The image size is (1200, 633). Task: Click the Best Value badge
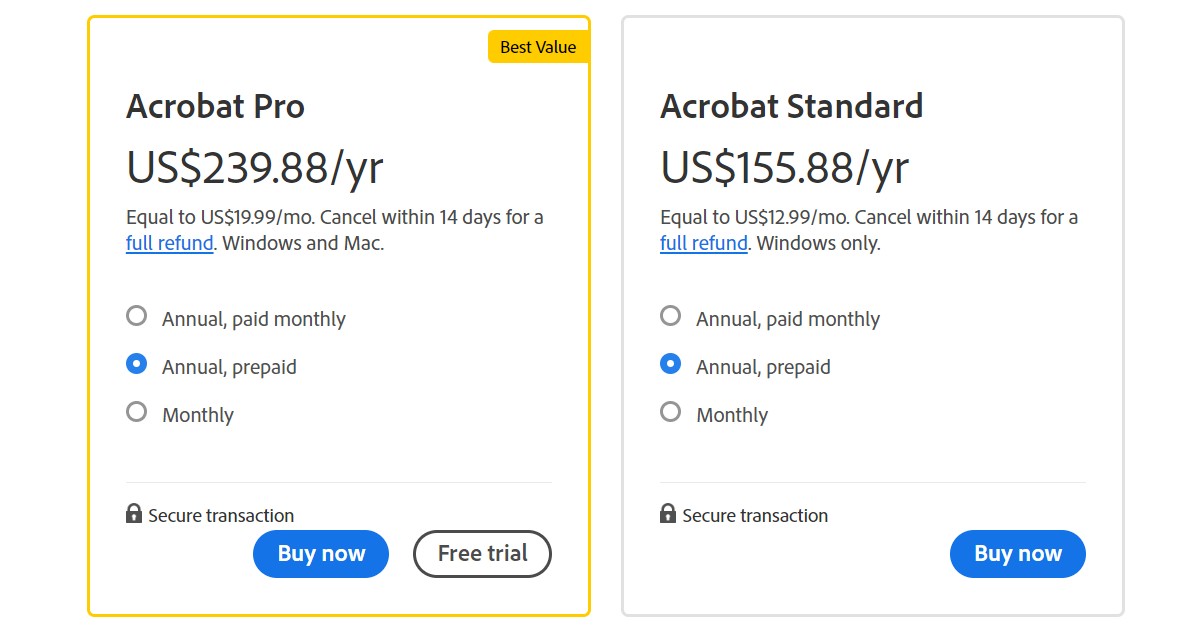point(538,46)
